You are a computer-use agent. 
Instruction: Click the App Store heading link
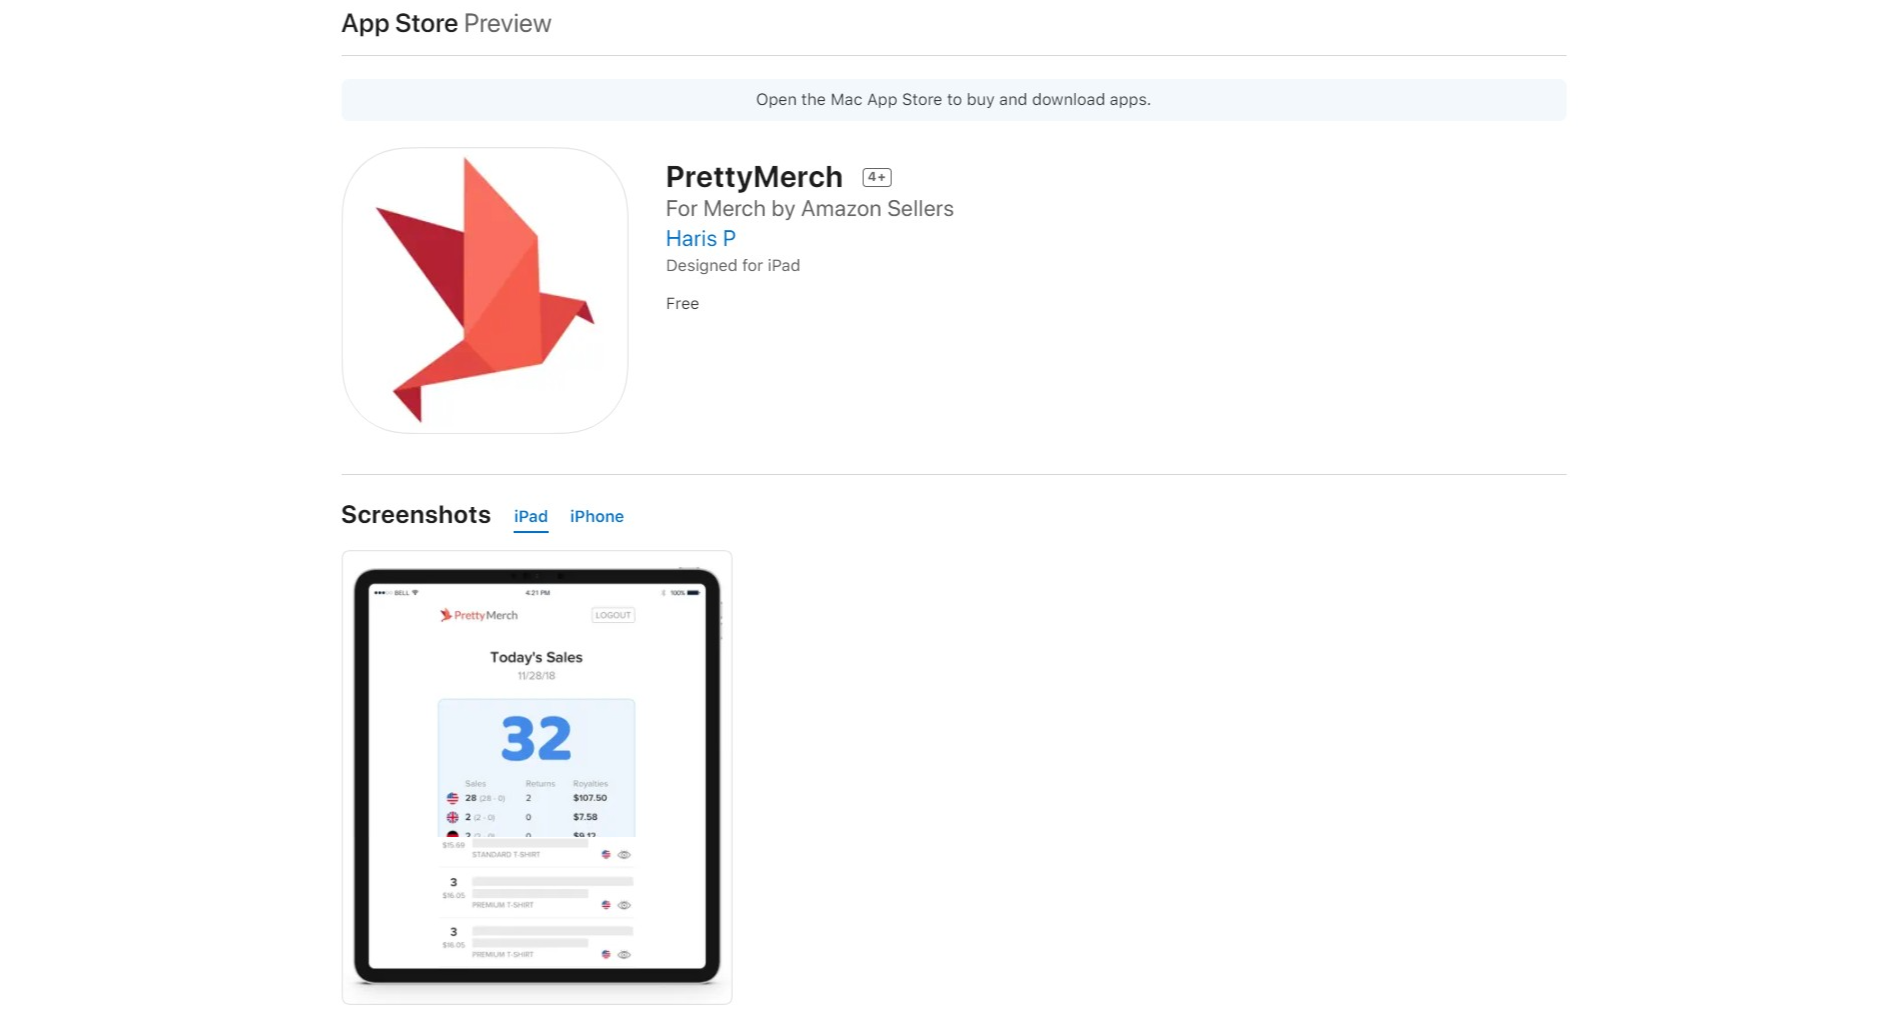point(399,23)
